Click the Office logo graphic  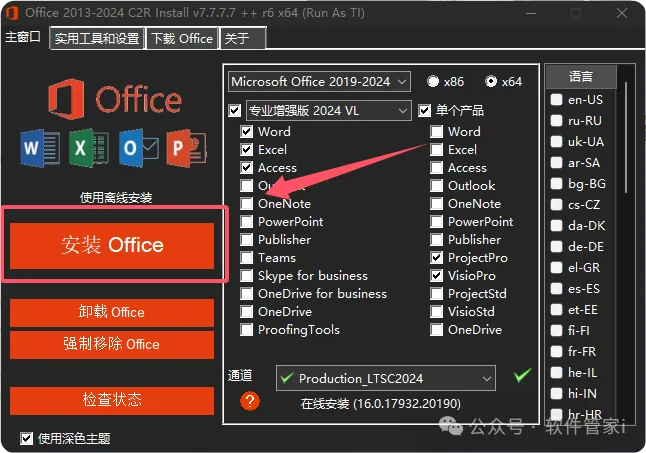coord(115,99)
